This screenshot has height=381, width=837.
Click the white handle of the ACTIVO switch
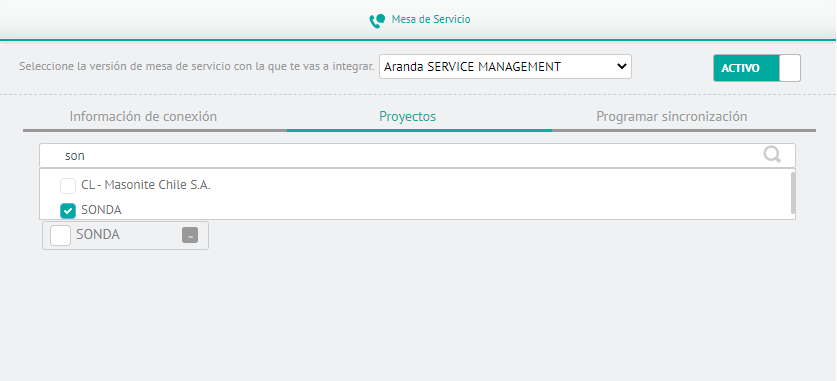[789, 68]
